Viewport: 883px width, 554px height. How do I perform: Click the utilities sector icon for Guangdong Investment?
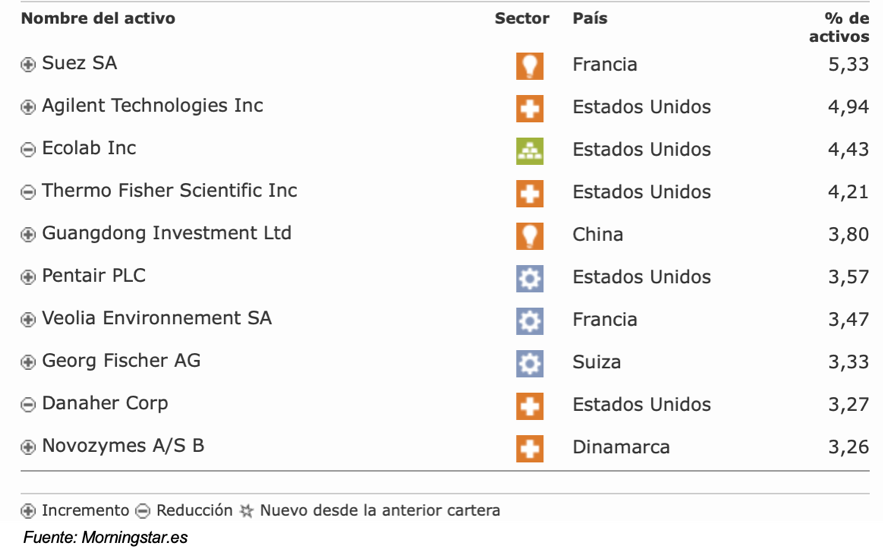tap(529, 235)
